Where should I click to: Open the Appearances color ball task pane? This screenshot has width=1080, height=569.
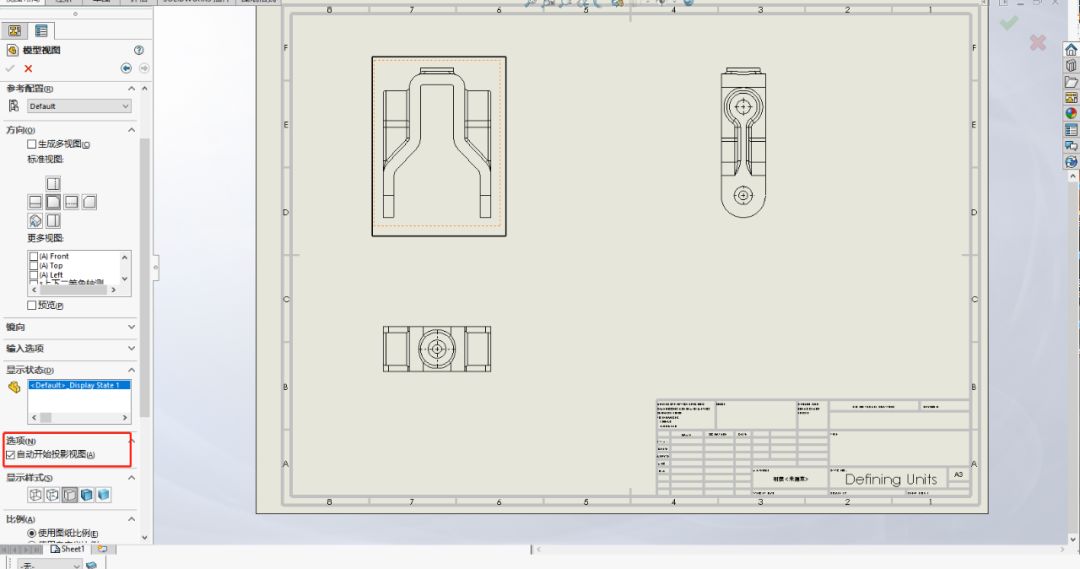tap(1071, 113)
